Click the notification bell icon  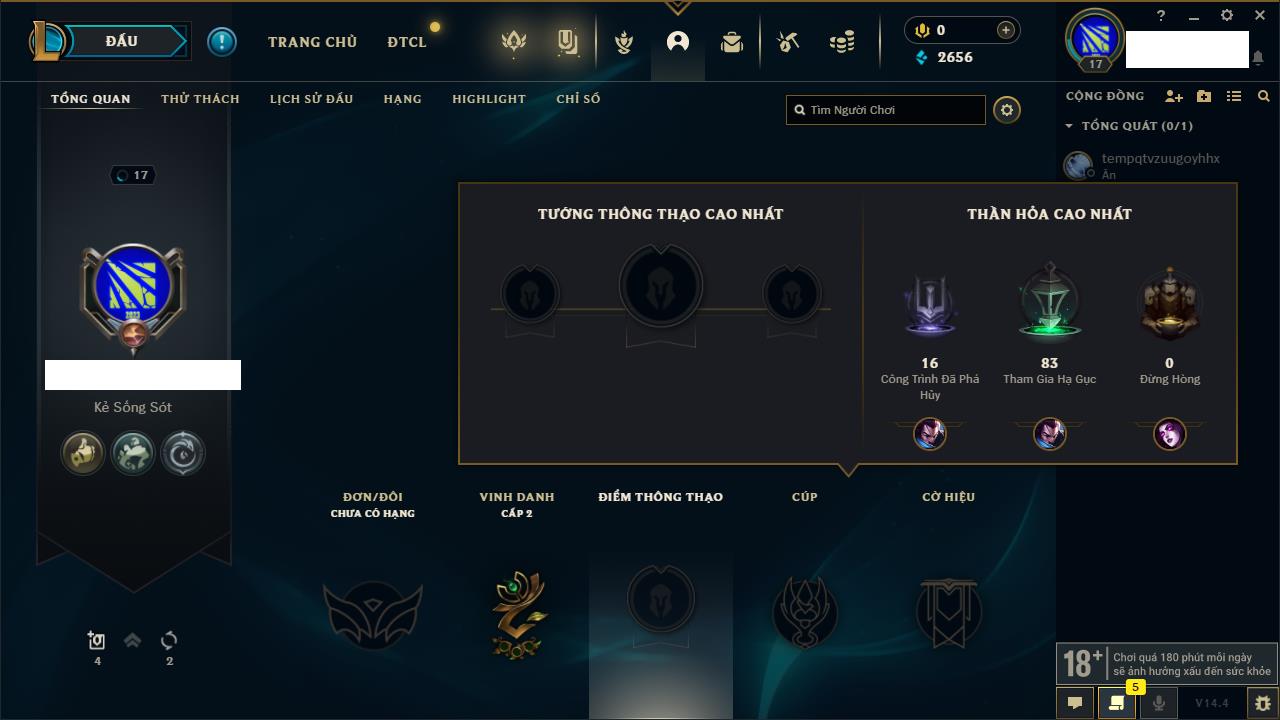coord(1257,58)
